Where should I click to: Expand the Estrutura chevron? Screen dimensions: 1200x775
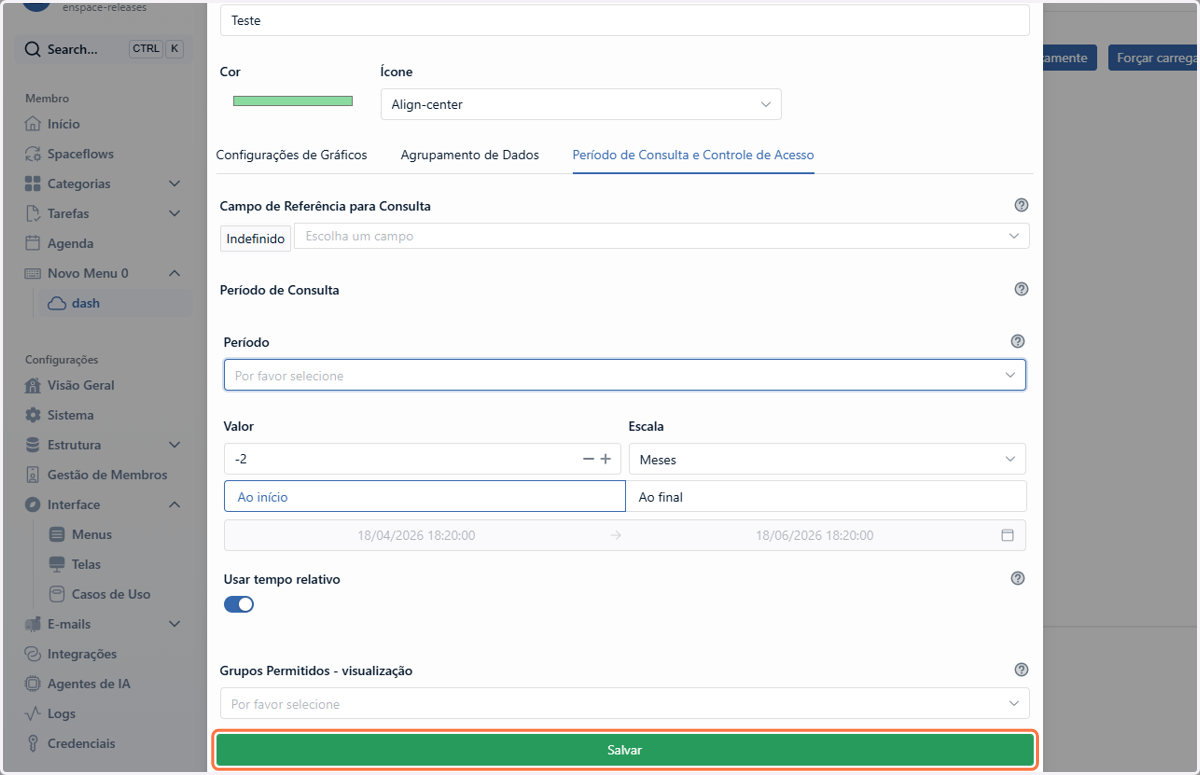point(174,445)
